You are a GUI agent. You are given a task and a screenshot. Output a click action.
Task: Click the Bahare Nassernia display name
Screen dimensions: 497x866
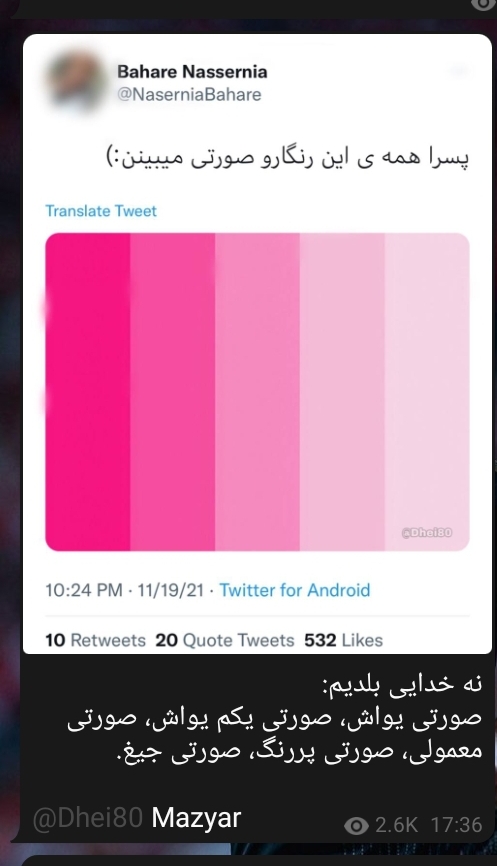coord(192,72)
